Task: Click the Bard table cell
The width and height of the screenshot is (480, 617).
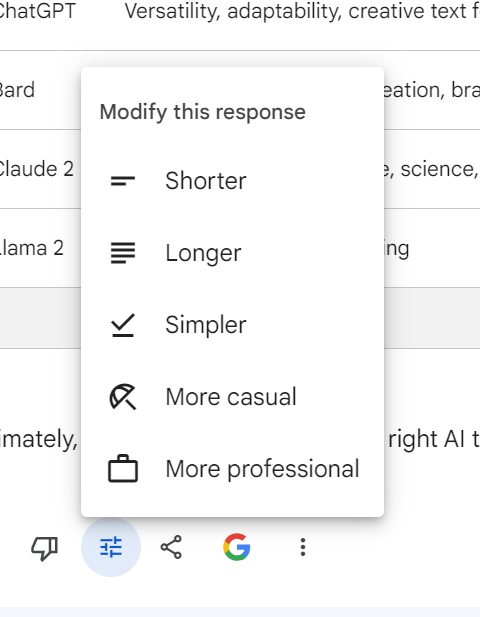Action: click(x=18, y=90)
